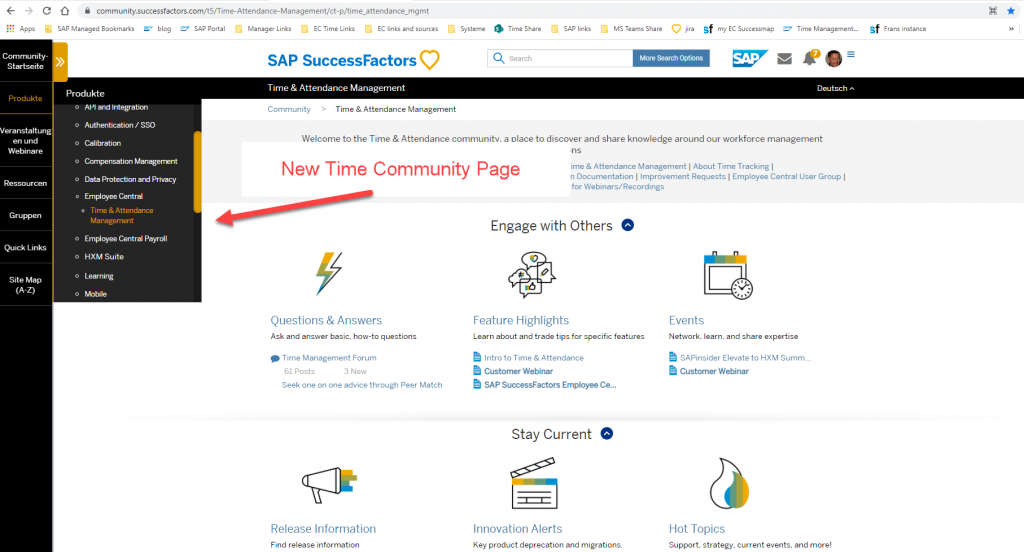Screen dimensions: 1024x552
Task: Open messages envelope icon
Action: [x=784, y=59]
